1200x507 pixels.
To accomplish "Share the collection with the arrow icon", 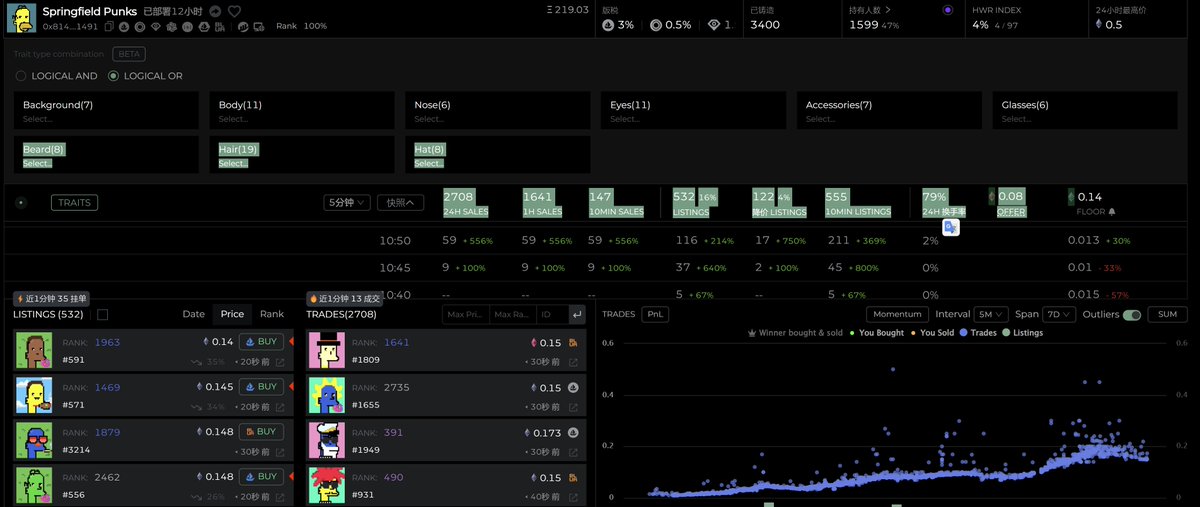I will pos(215,11).
